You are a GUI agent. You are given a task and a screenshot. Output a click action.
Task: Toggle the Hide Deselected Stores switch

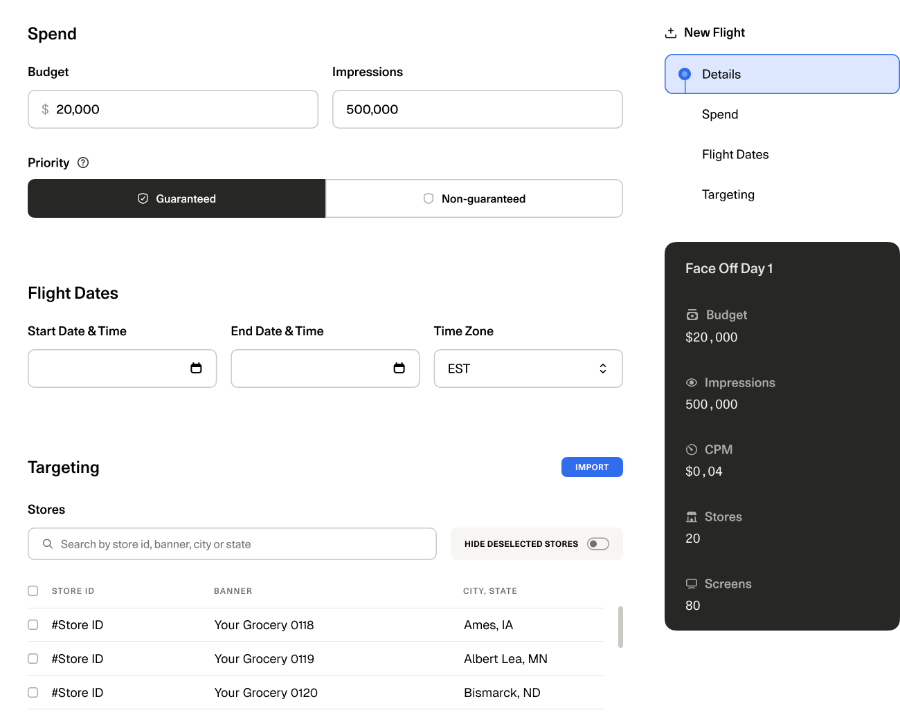(x=598, y=544)
